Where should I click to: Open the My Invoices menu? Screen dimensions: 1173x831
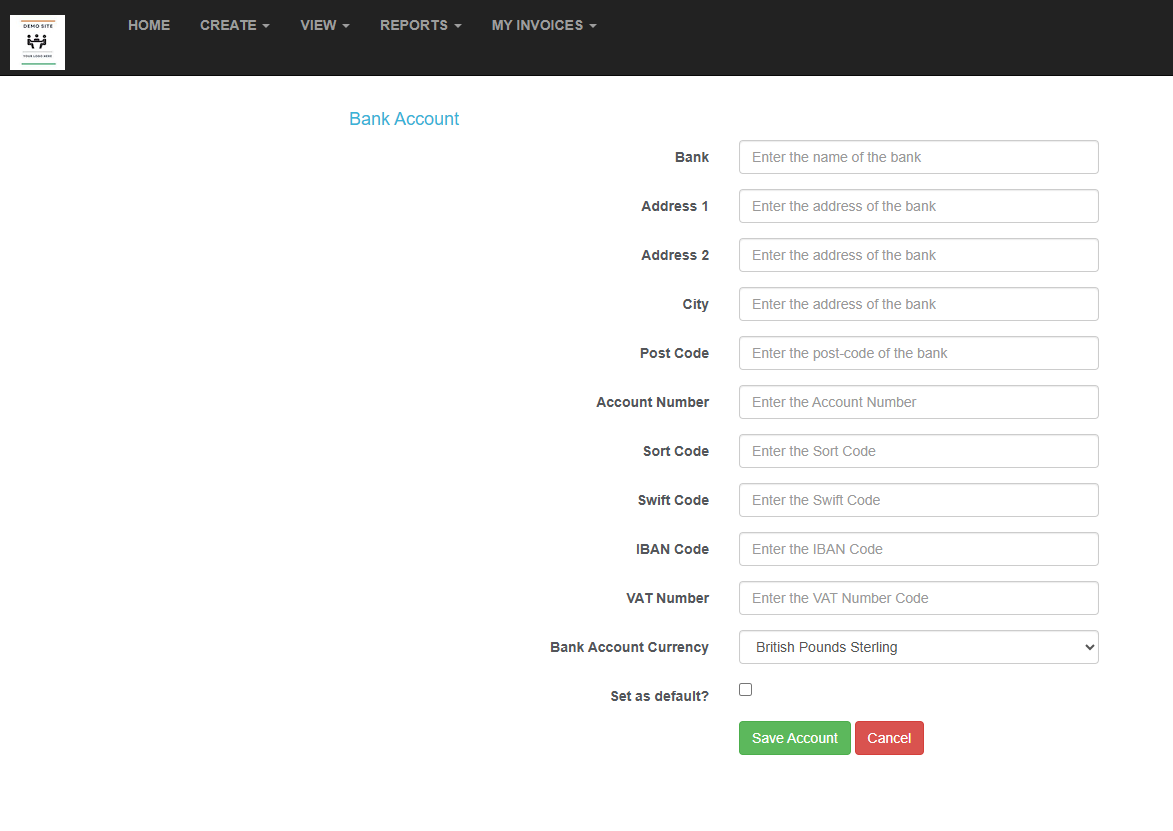(544, 25)
